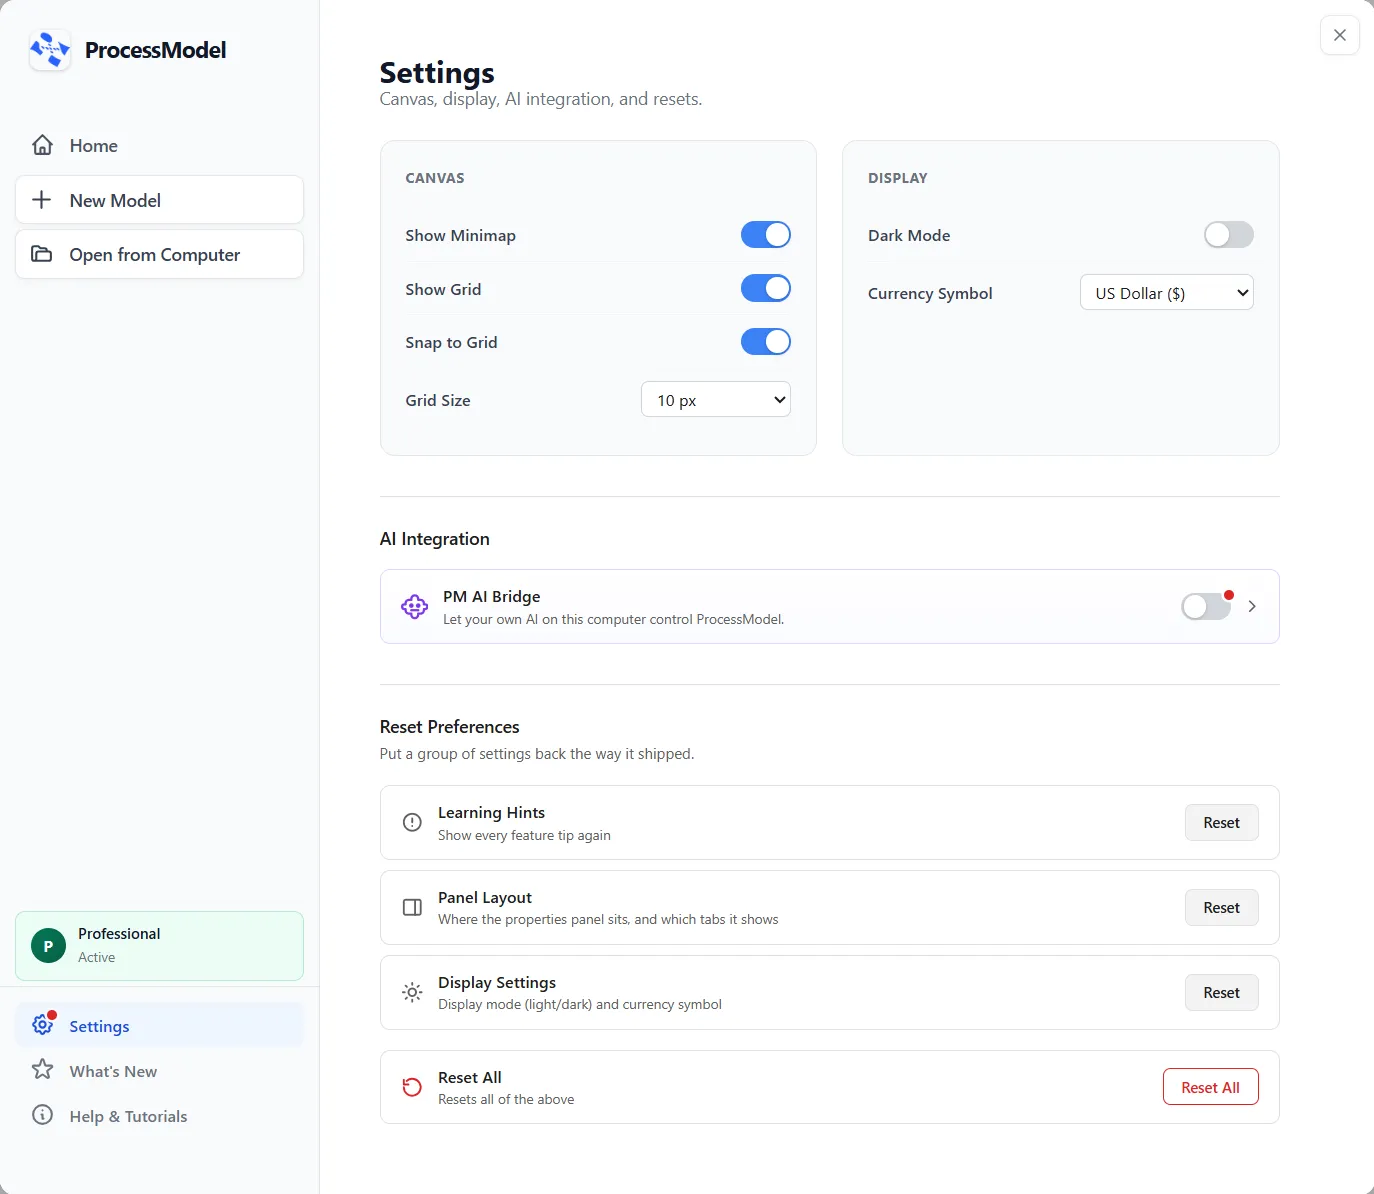Reset the Display Settings preferences

(x=1222, y=992)
